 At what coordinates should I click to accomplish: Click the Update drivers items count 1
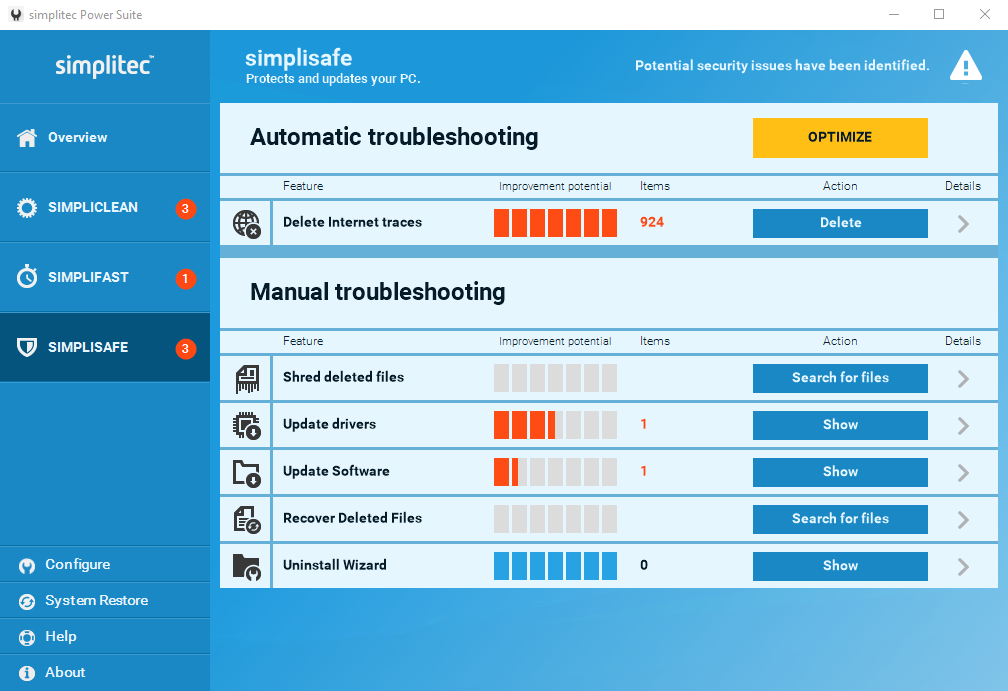point(644,424)
